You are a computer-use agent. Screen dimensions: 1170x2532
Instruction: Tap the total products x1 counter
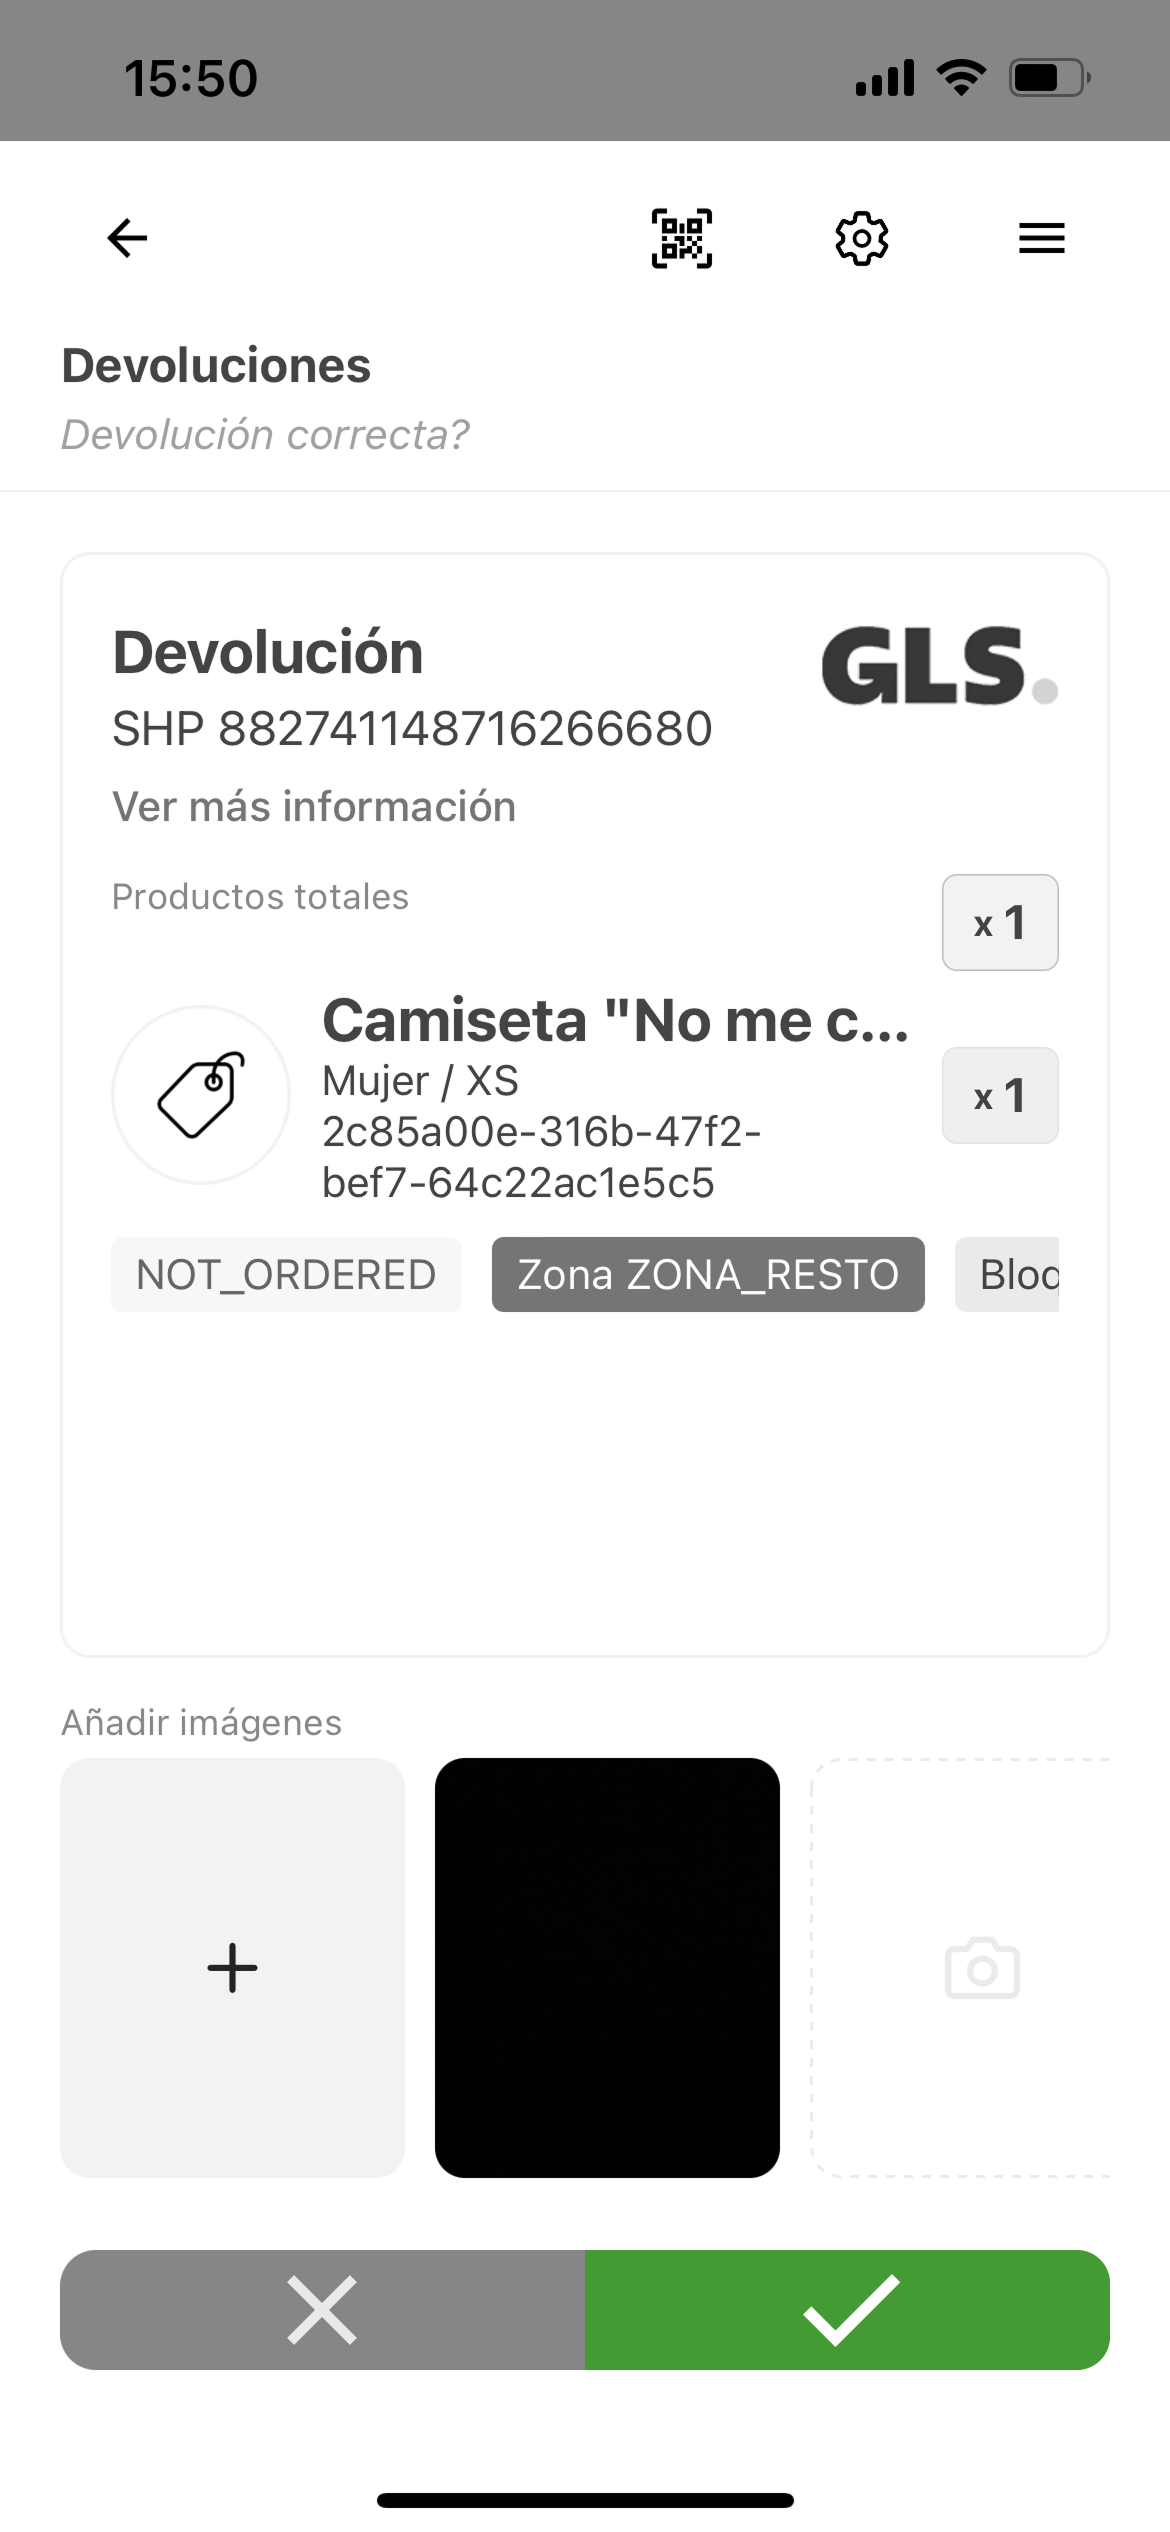pyautogui.click(x=1000, y=922)
